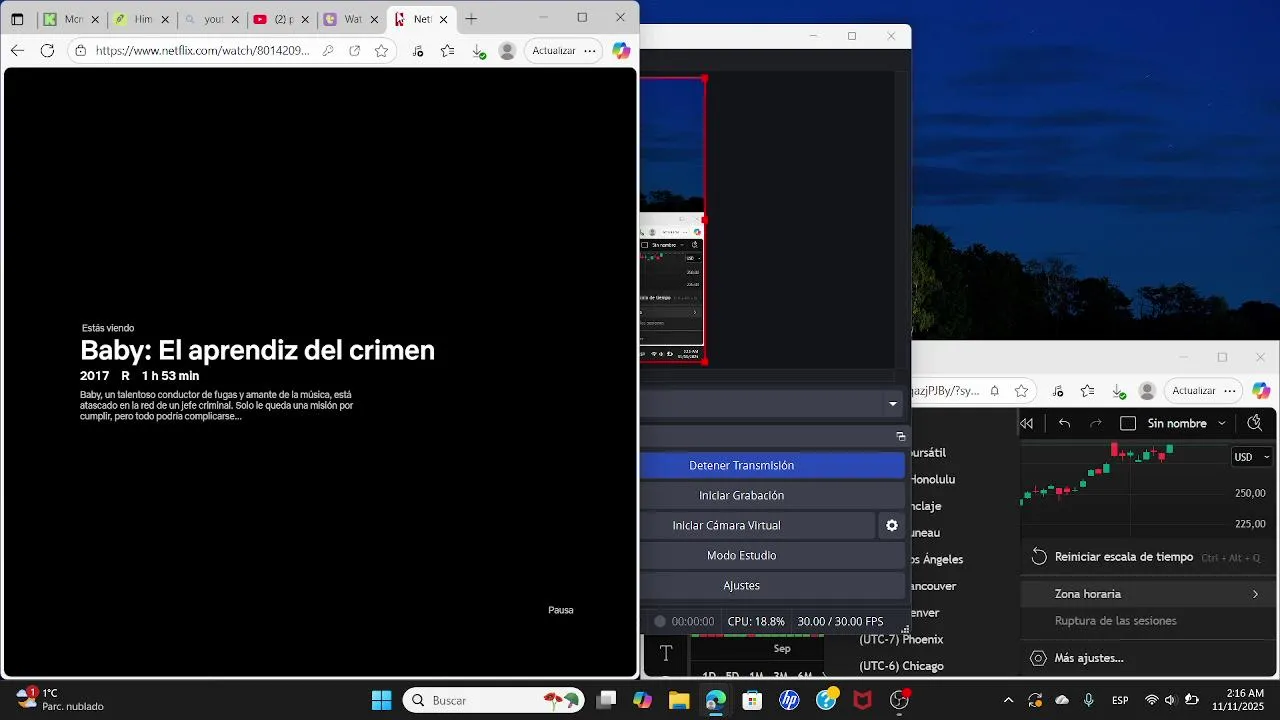Click notification bell in TradingView address bar

click(x=994, y=391)
